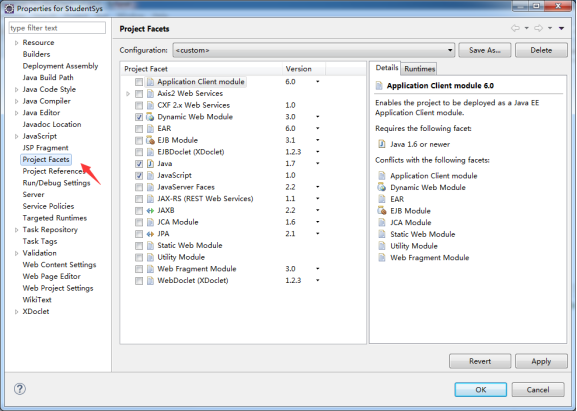Click the Dynamic Web Module globe icon
Screen dimensions: 577x411
[150, 117]
